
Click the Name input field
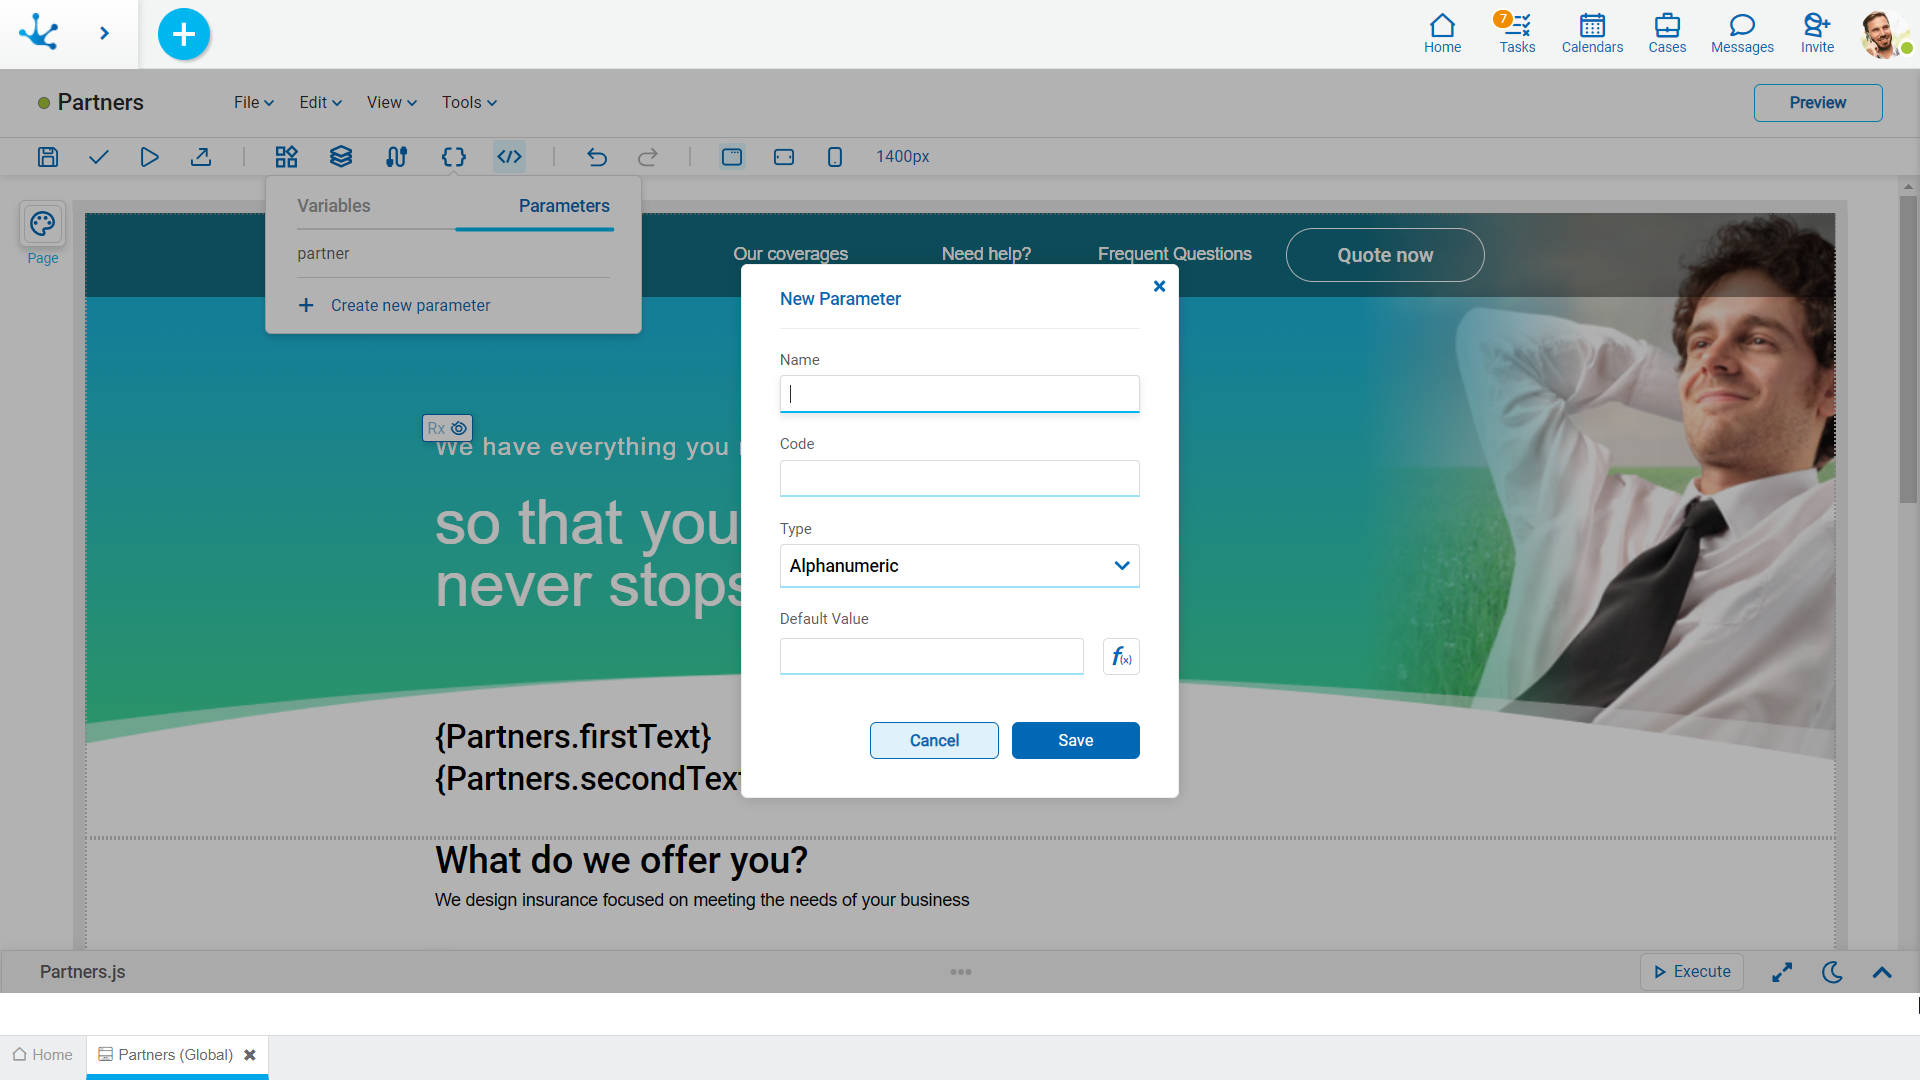click(x=959, y=393)
